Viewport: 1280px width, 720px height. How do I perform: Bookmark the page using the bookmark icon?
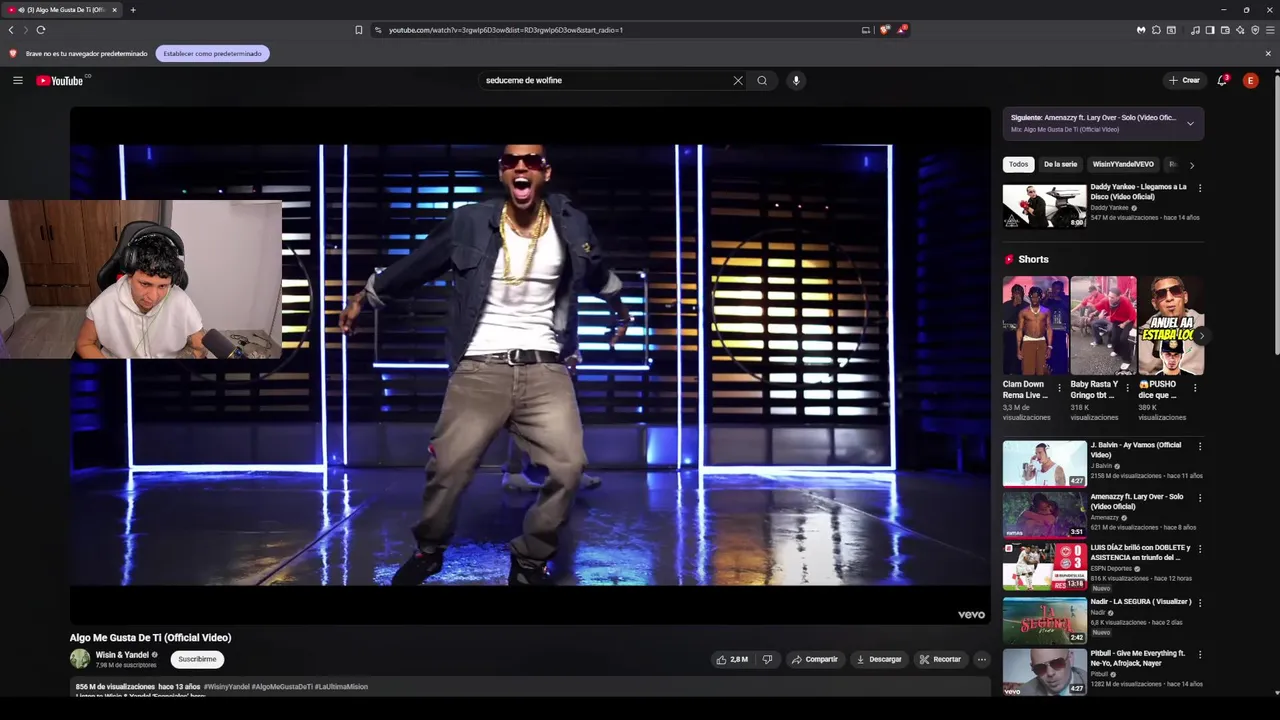(x=358, y=30)
